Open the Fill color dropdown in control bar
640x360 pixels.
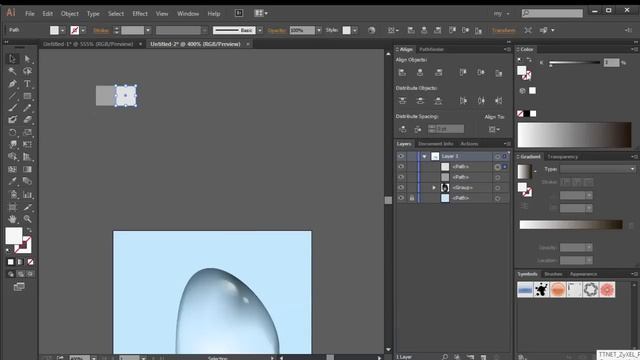pyautogui.click(x=62, y=30)
